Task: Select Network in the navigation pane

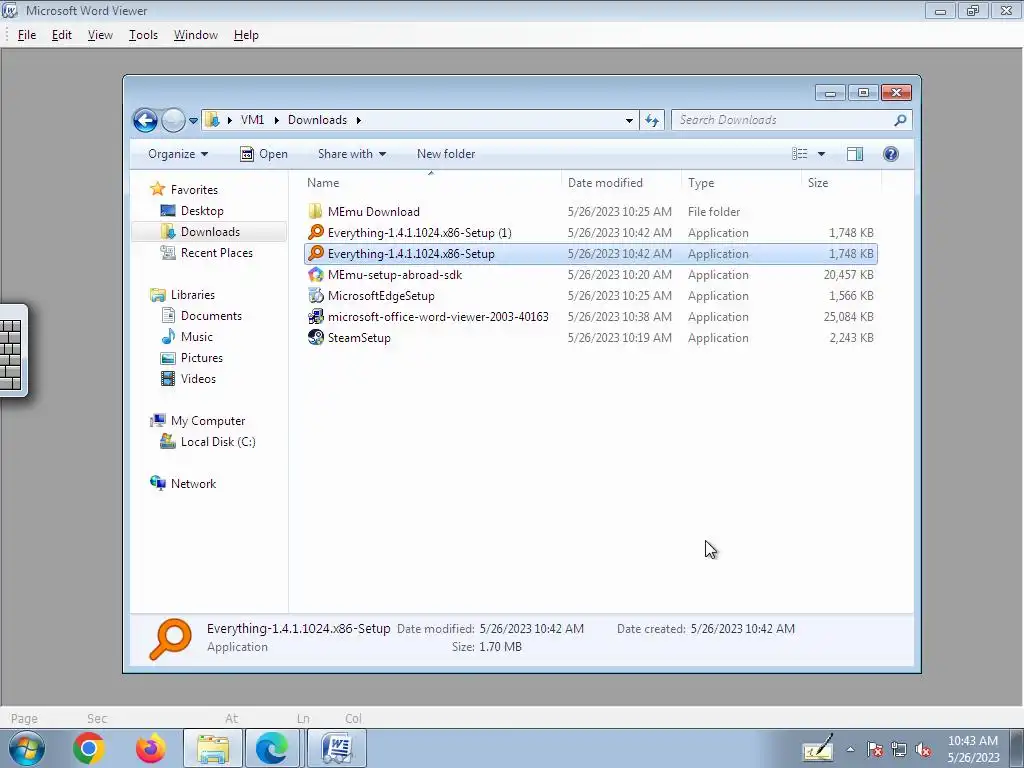Action: [193, 484]
